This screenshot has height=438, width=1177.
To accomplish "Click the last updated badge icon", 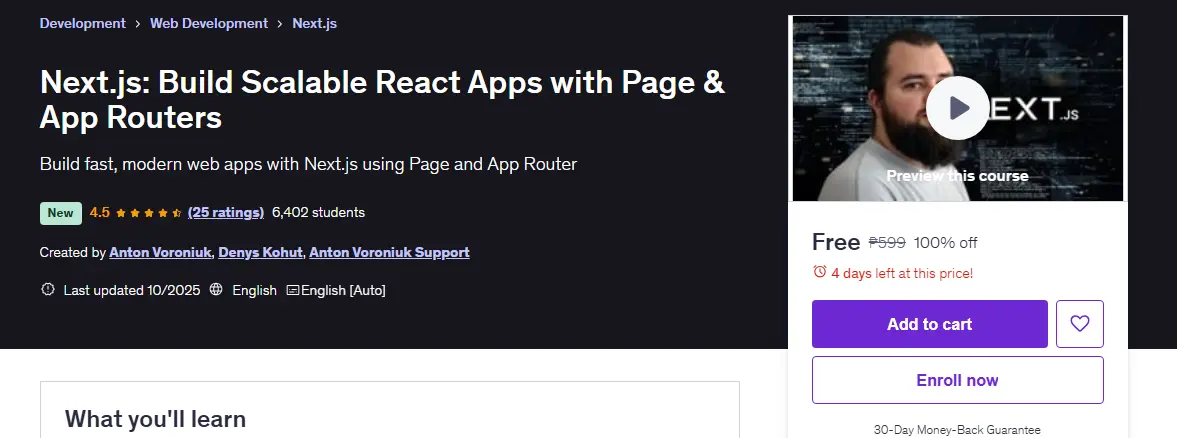I will pos(47,290).
